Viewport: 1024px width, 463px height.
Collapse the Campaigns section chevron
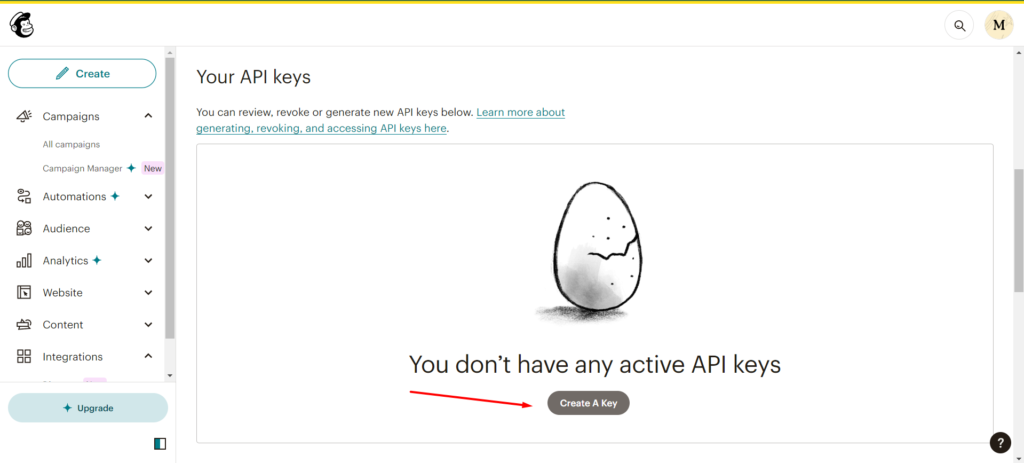(148, 116)
